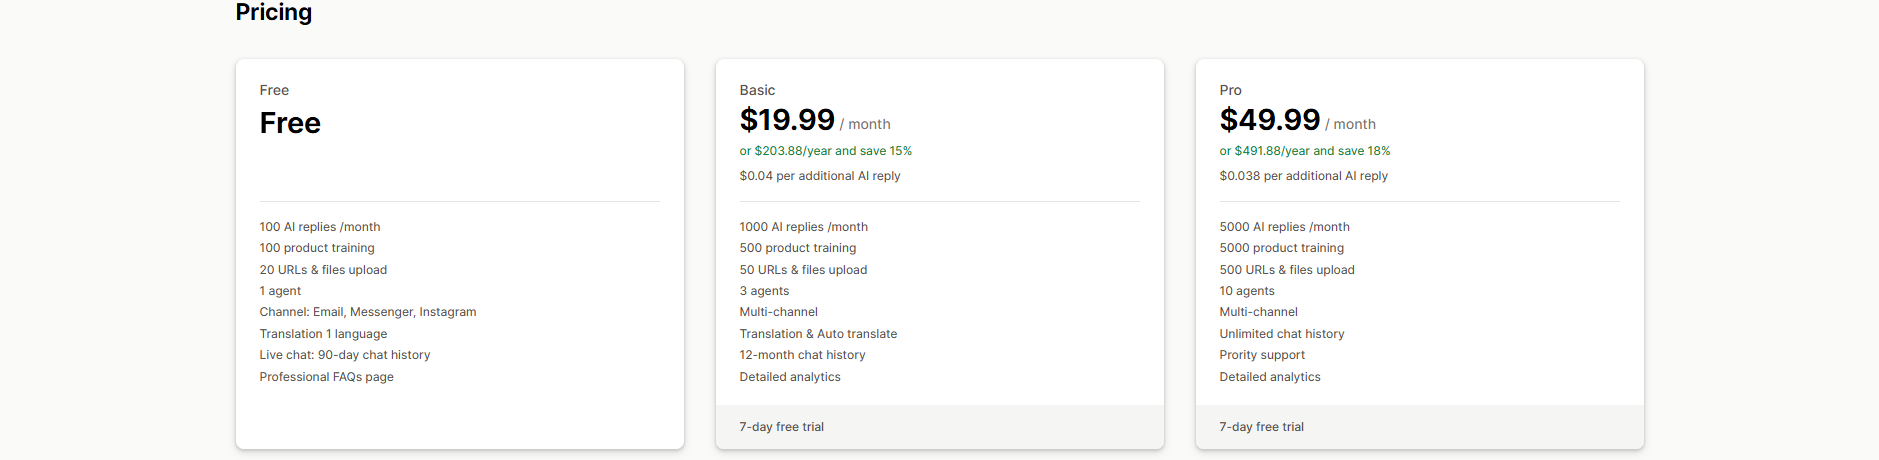Click the 100 AI replies /month feature
The image size is (1879, 460).
click(x=320, y=227)
